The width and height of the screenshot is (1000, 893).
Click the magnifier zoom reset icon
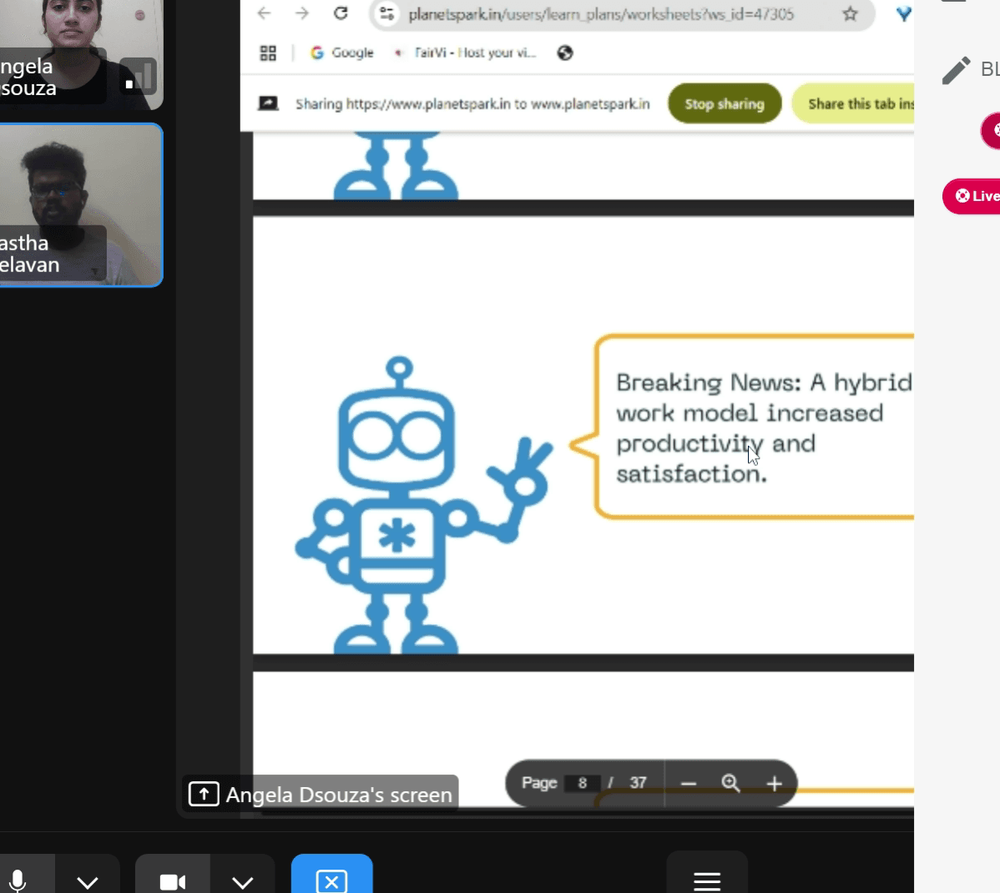[x=730, y=783]
